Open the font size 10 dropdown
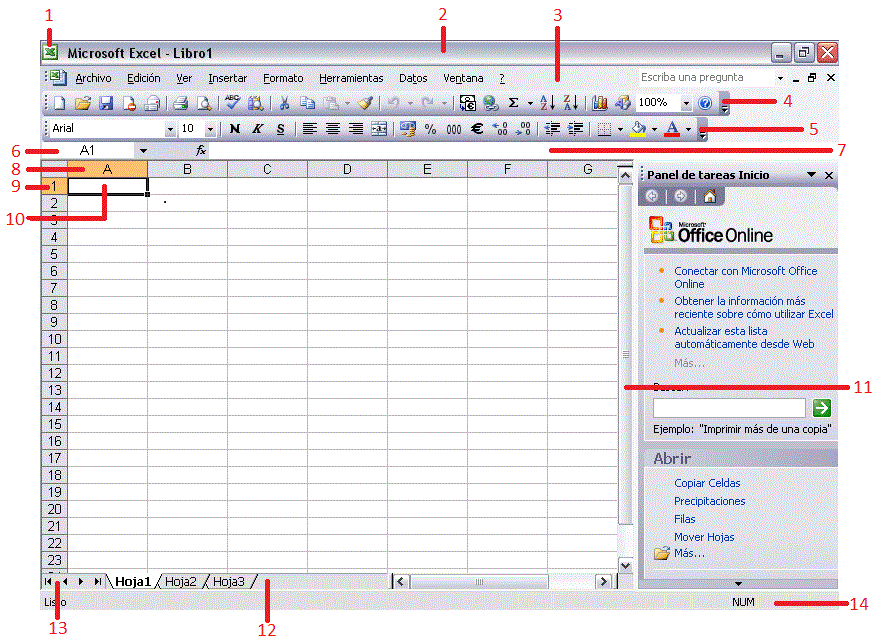Viewport: 878px width, 642px height. [211, 130]
